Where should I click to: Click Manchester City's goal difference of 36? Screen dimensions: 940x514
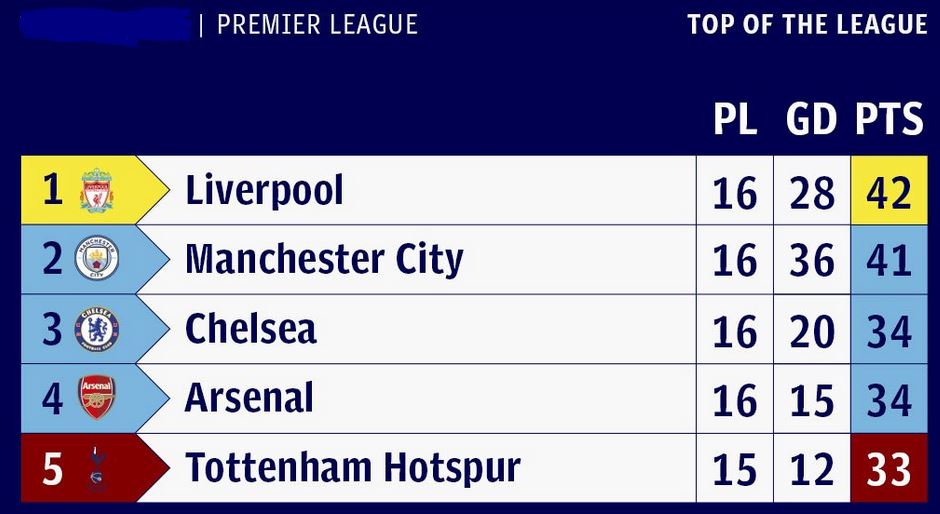coord(811,260)
